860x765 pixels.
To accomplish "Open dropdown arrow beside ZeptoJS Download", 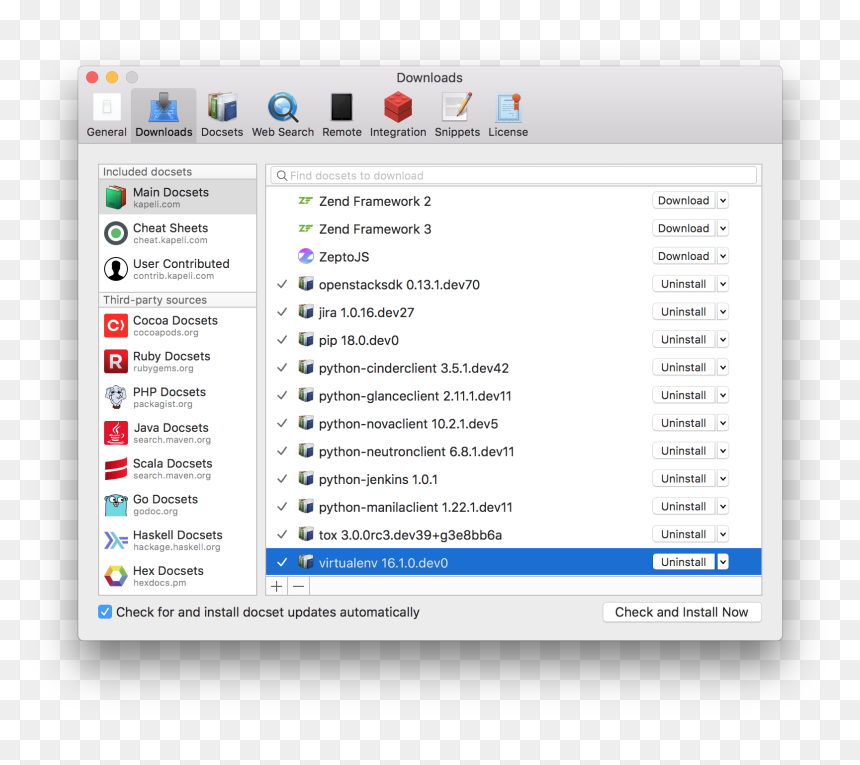I will pyautogui.click(x=723, y=256).
